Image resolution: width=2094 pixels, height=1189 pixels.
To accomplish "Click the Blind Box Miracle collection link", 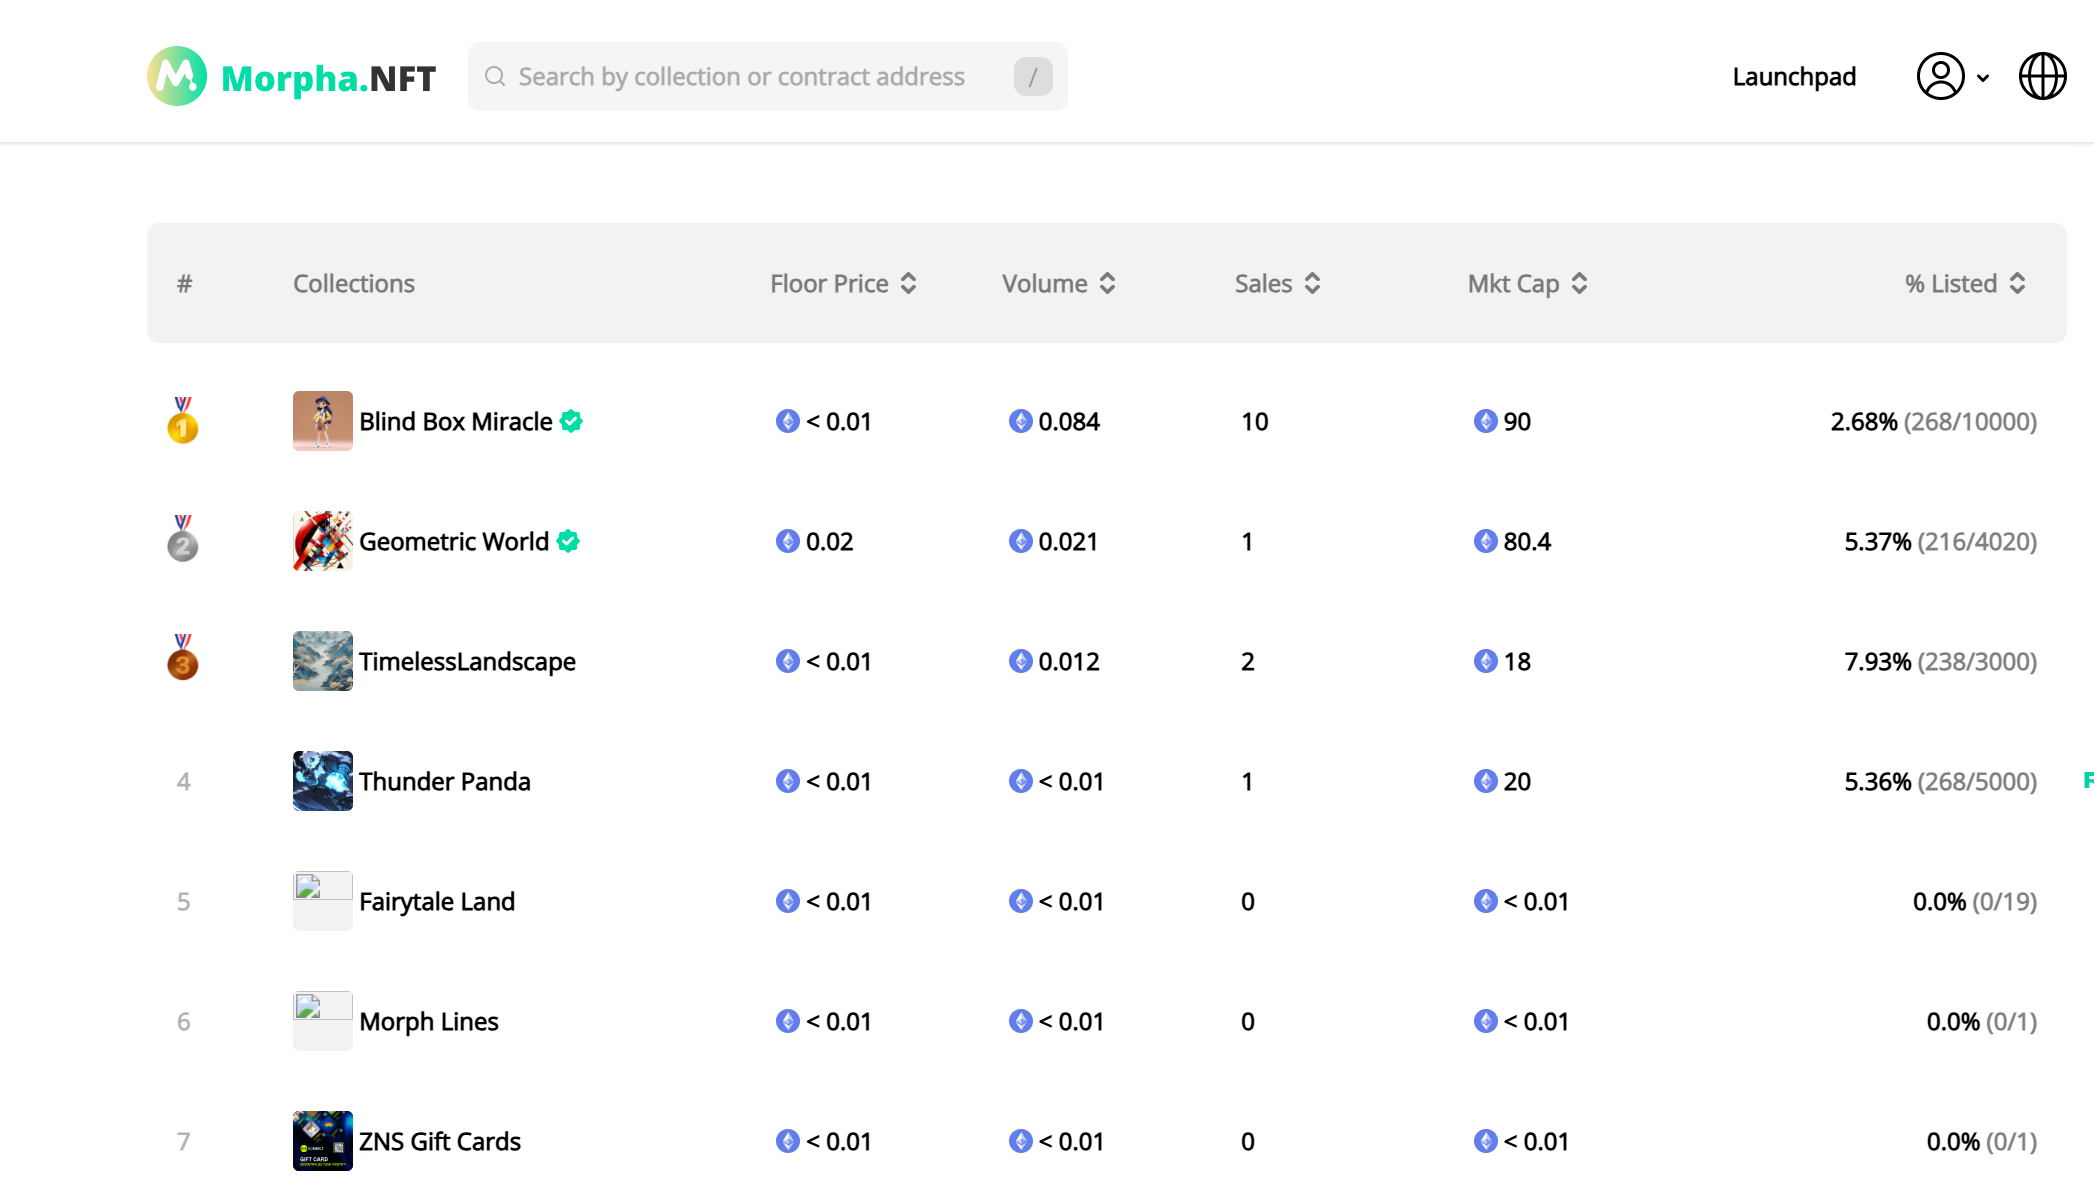I will tap(454, 420).
